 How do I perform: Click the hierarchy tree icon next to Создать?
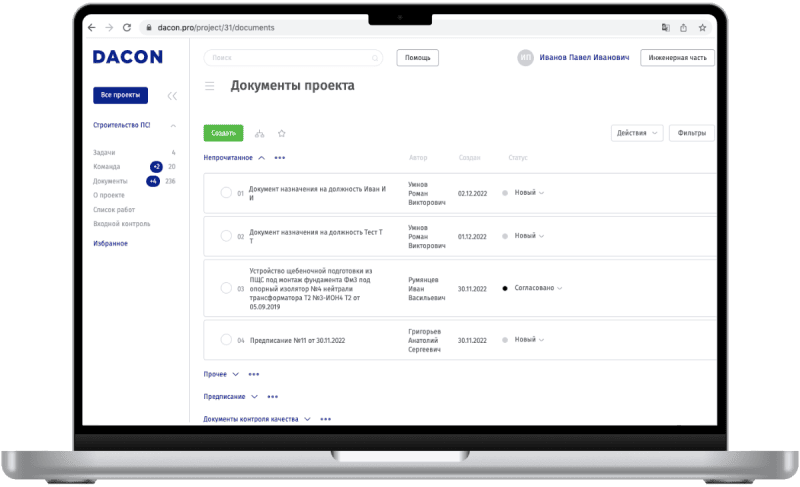[260, 133]
